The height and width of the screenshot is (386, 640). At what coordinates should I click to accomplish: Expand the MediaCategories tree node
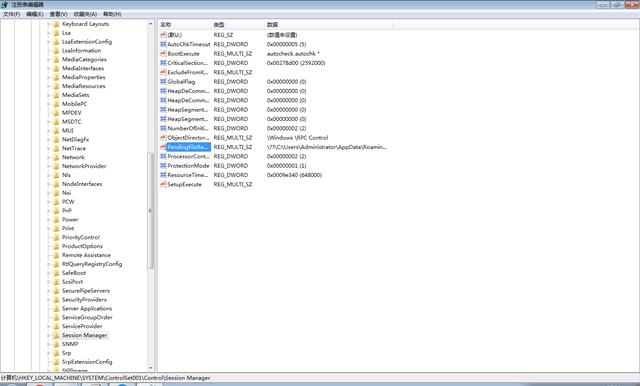pos(49,60)
